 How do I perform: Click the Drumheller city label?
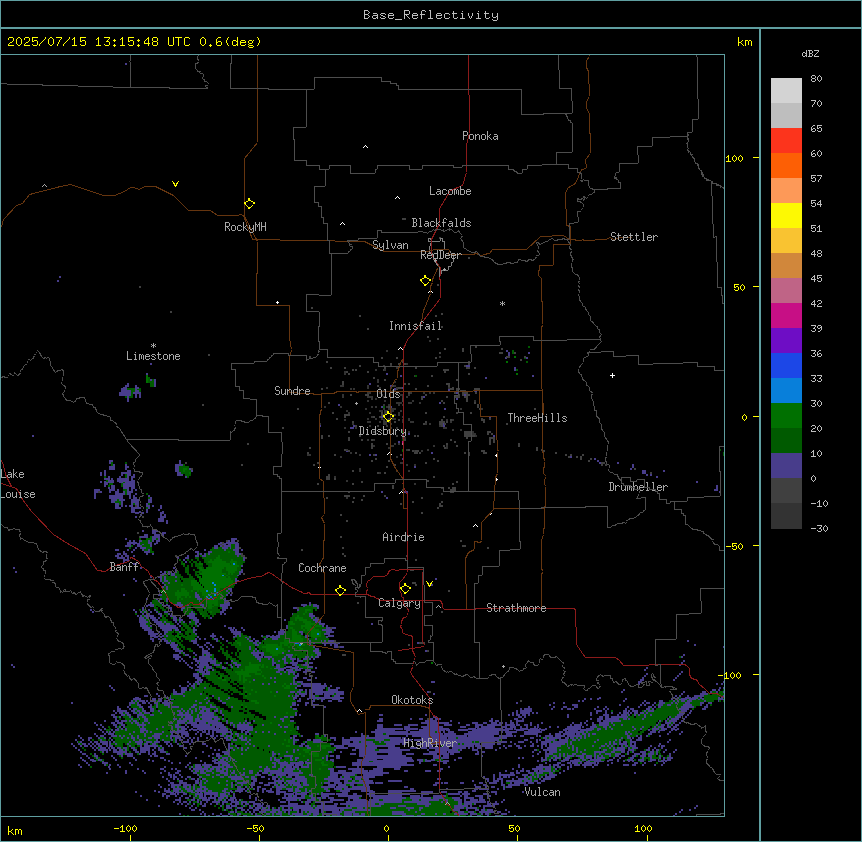[638, 487]
